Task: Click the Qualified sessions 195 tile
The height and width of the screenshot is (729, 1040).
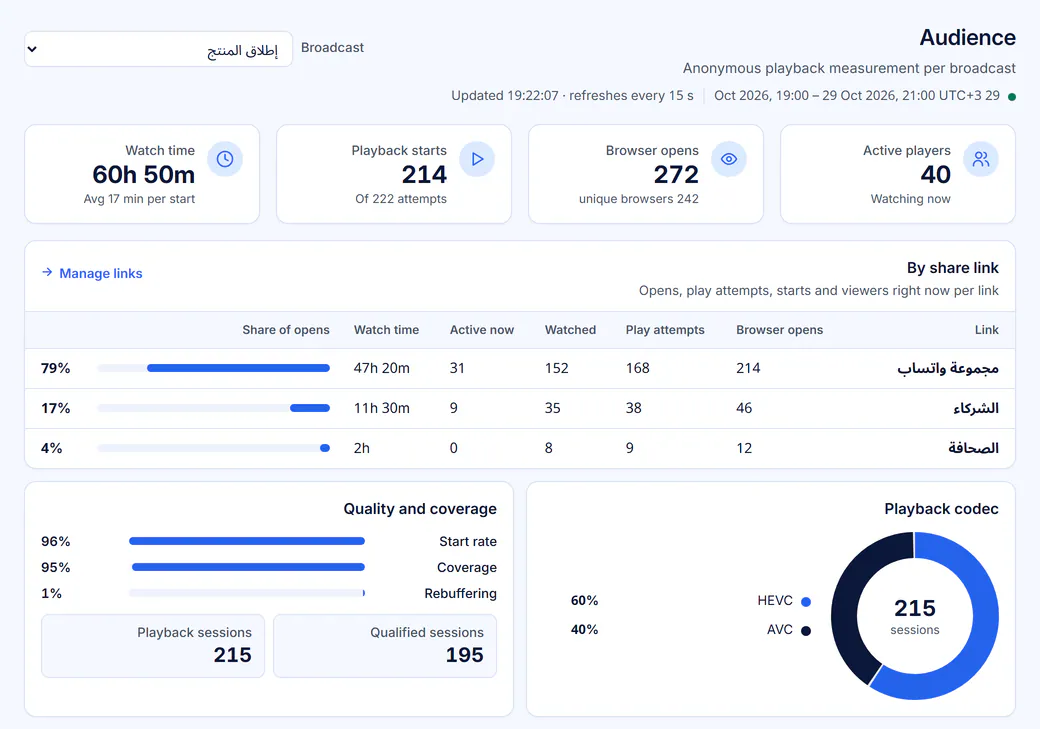Action: pyautogui.click(x=385, y=646)
